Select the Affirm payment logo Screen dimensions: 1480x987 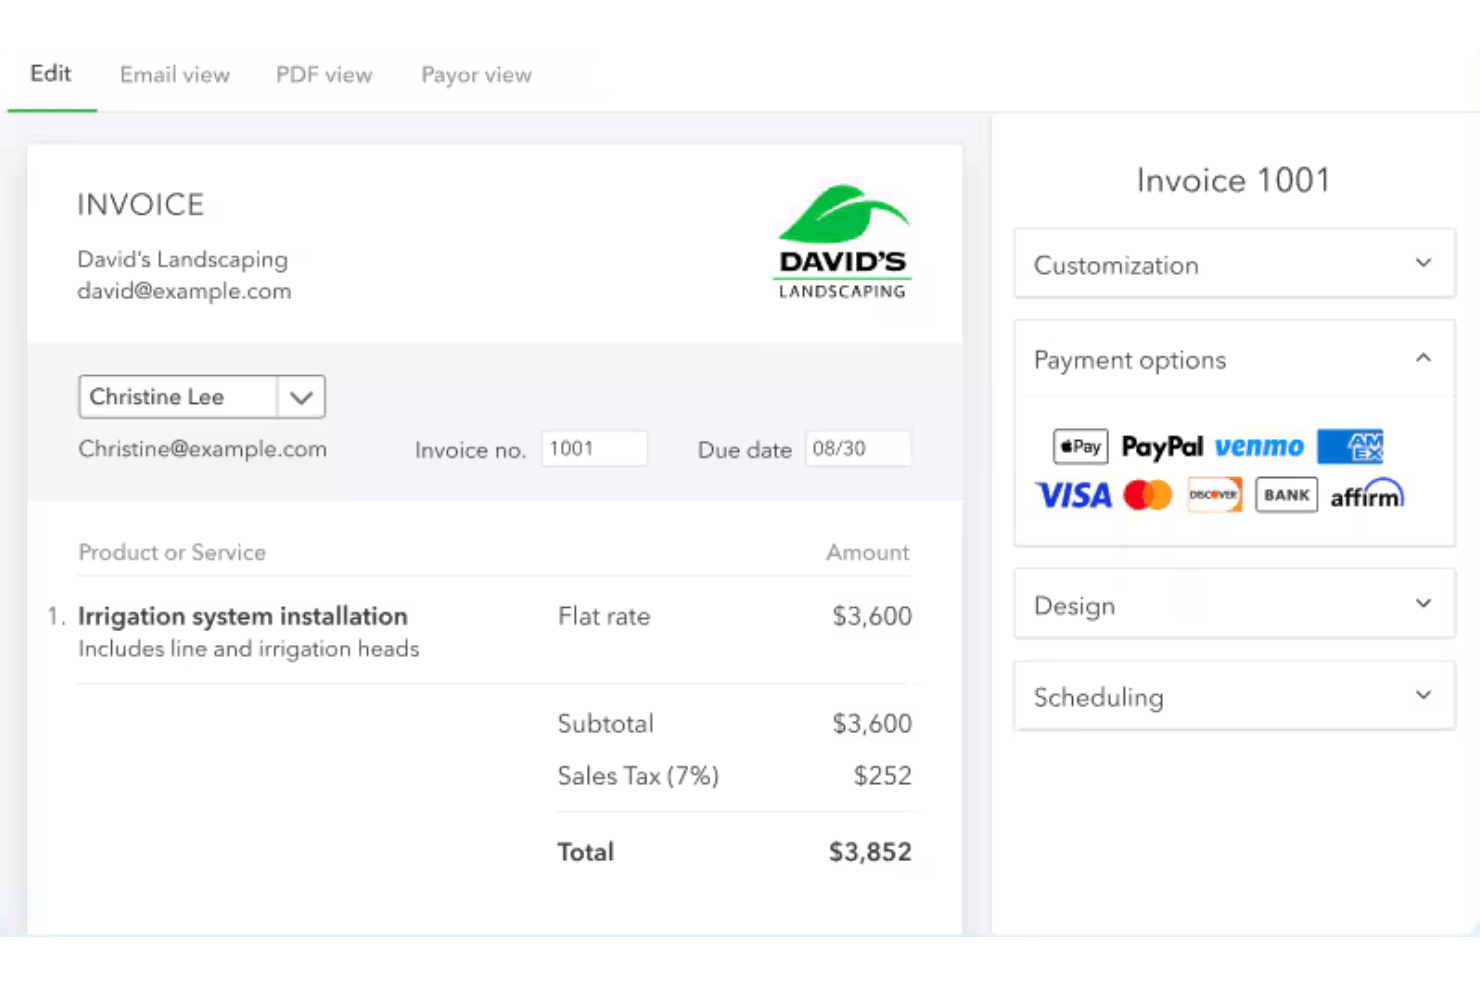pos(1367,495)
